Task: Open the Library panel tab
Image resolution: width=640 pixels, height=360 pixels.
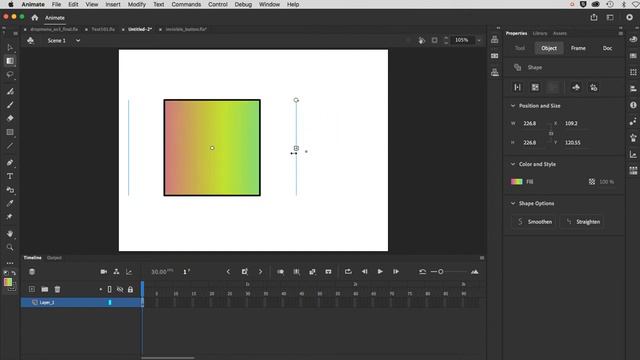Action: tap(540, 33)
